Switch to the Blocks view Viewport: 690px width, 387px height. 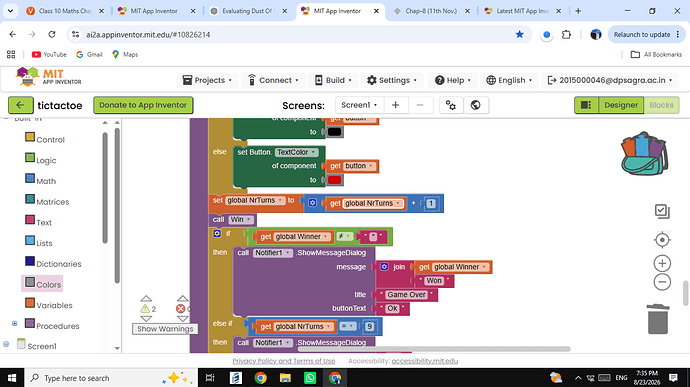(661, 105)
